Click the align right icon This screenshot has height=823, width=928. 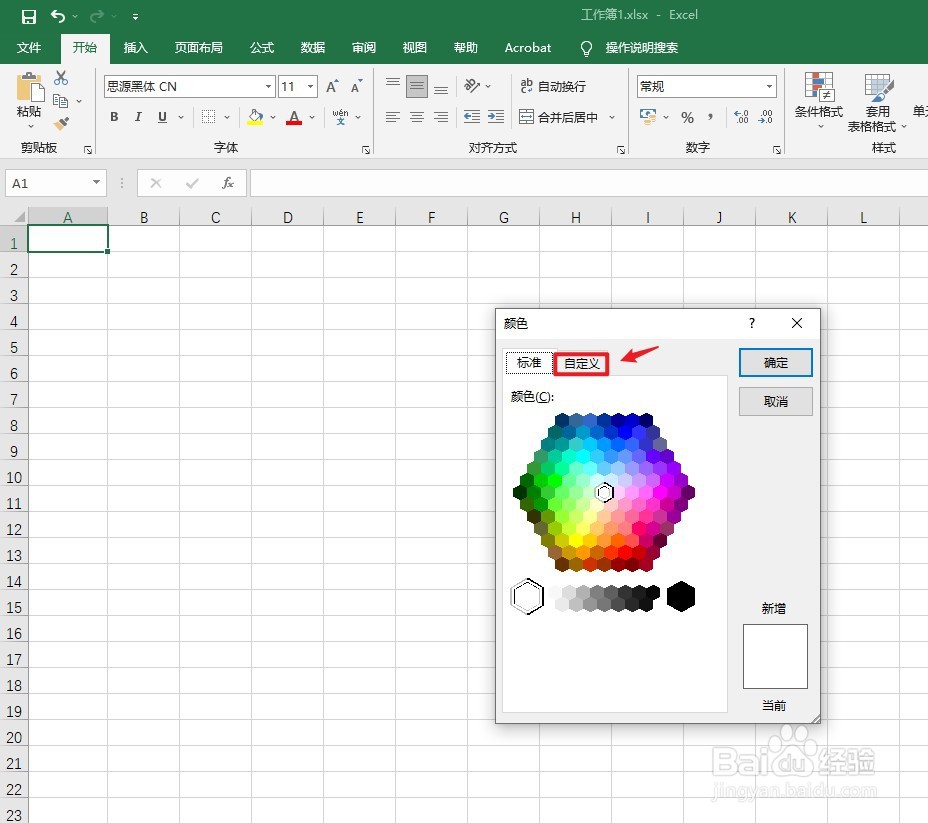pyautogui.click(x=441, y=117)
